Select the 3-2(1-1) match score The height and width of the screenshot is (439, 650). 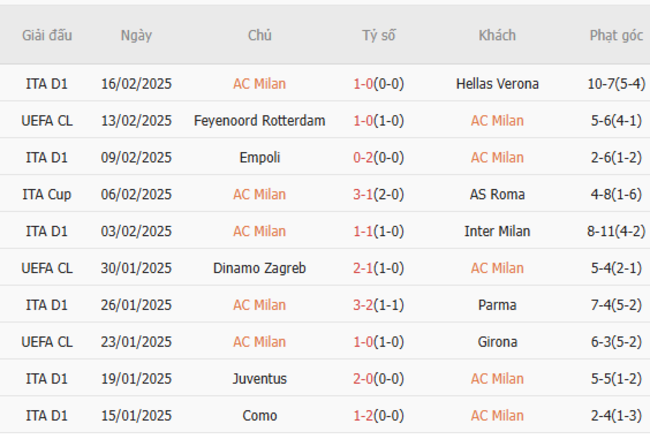pyautogui.click(x=379, y=305)
